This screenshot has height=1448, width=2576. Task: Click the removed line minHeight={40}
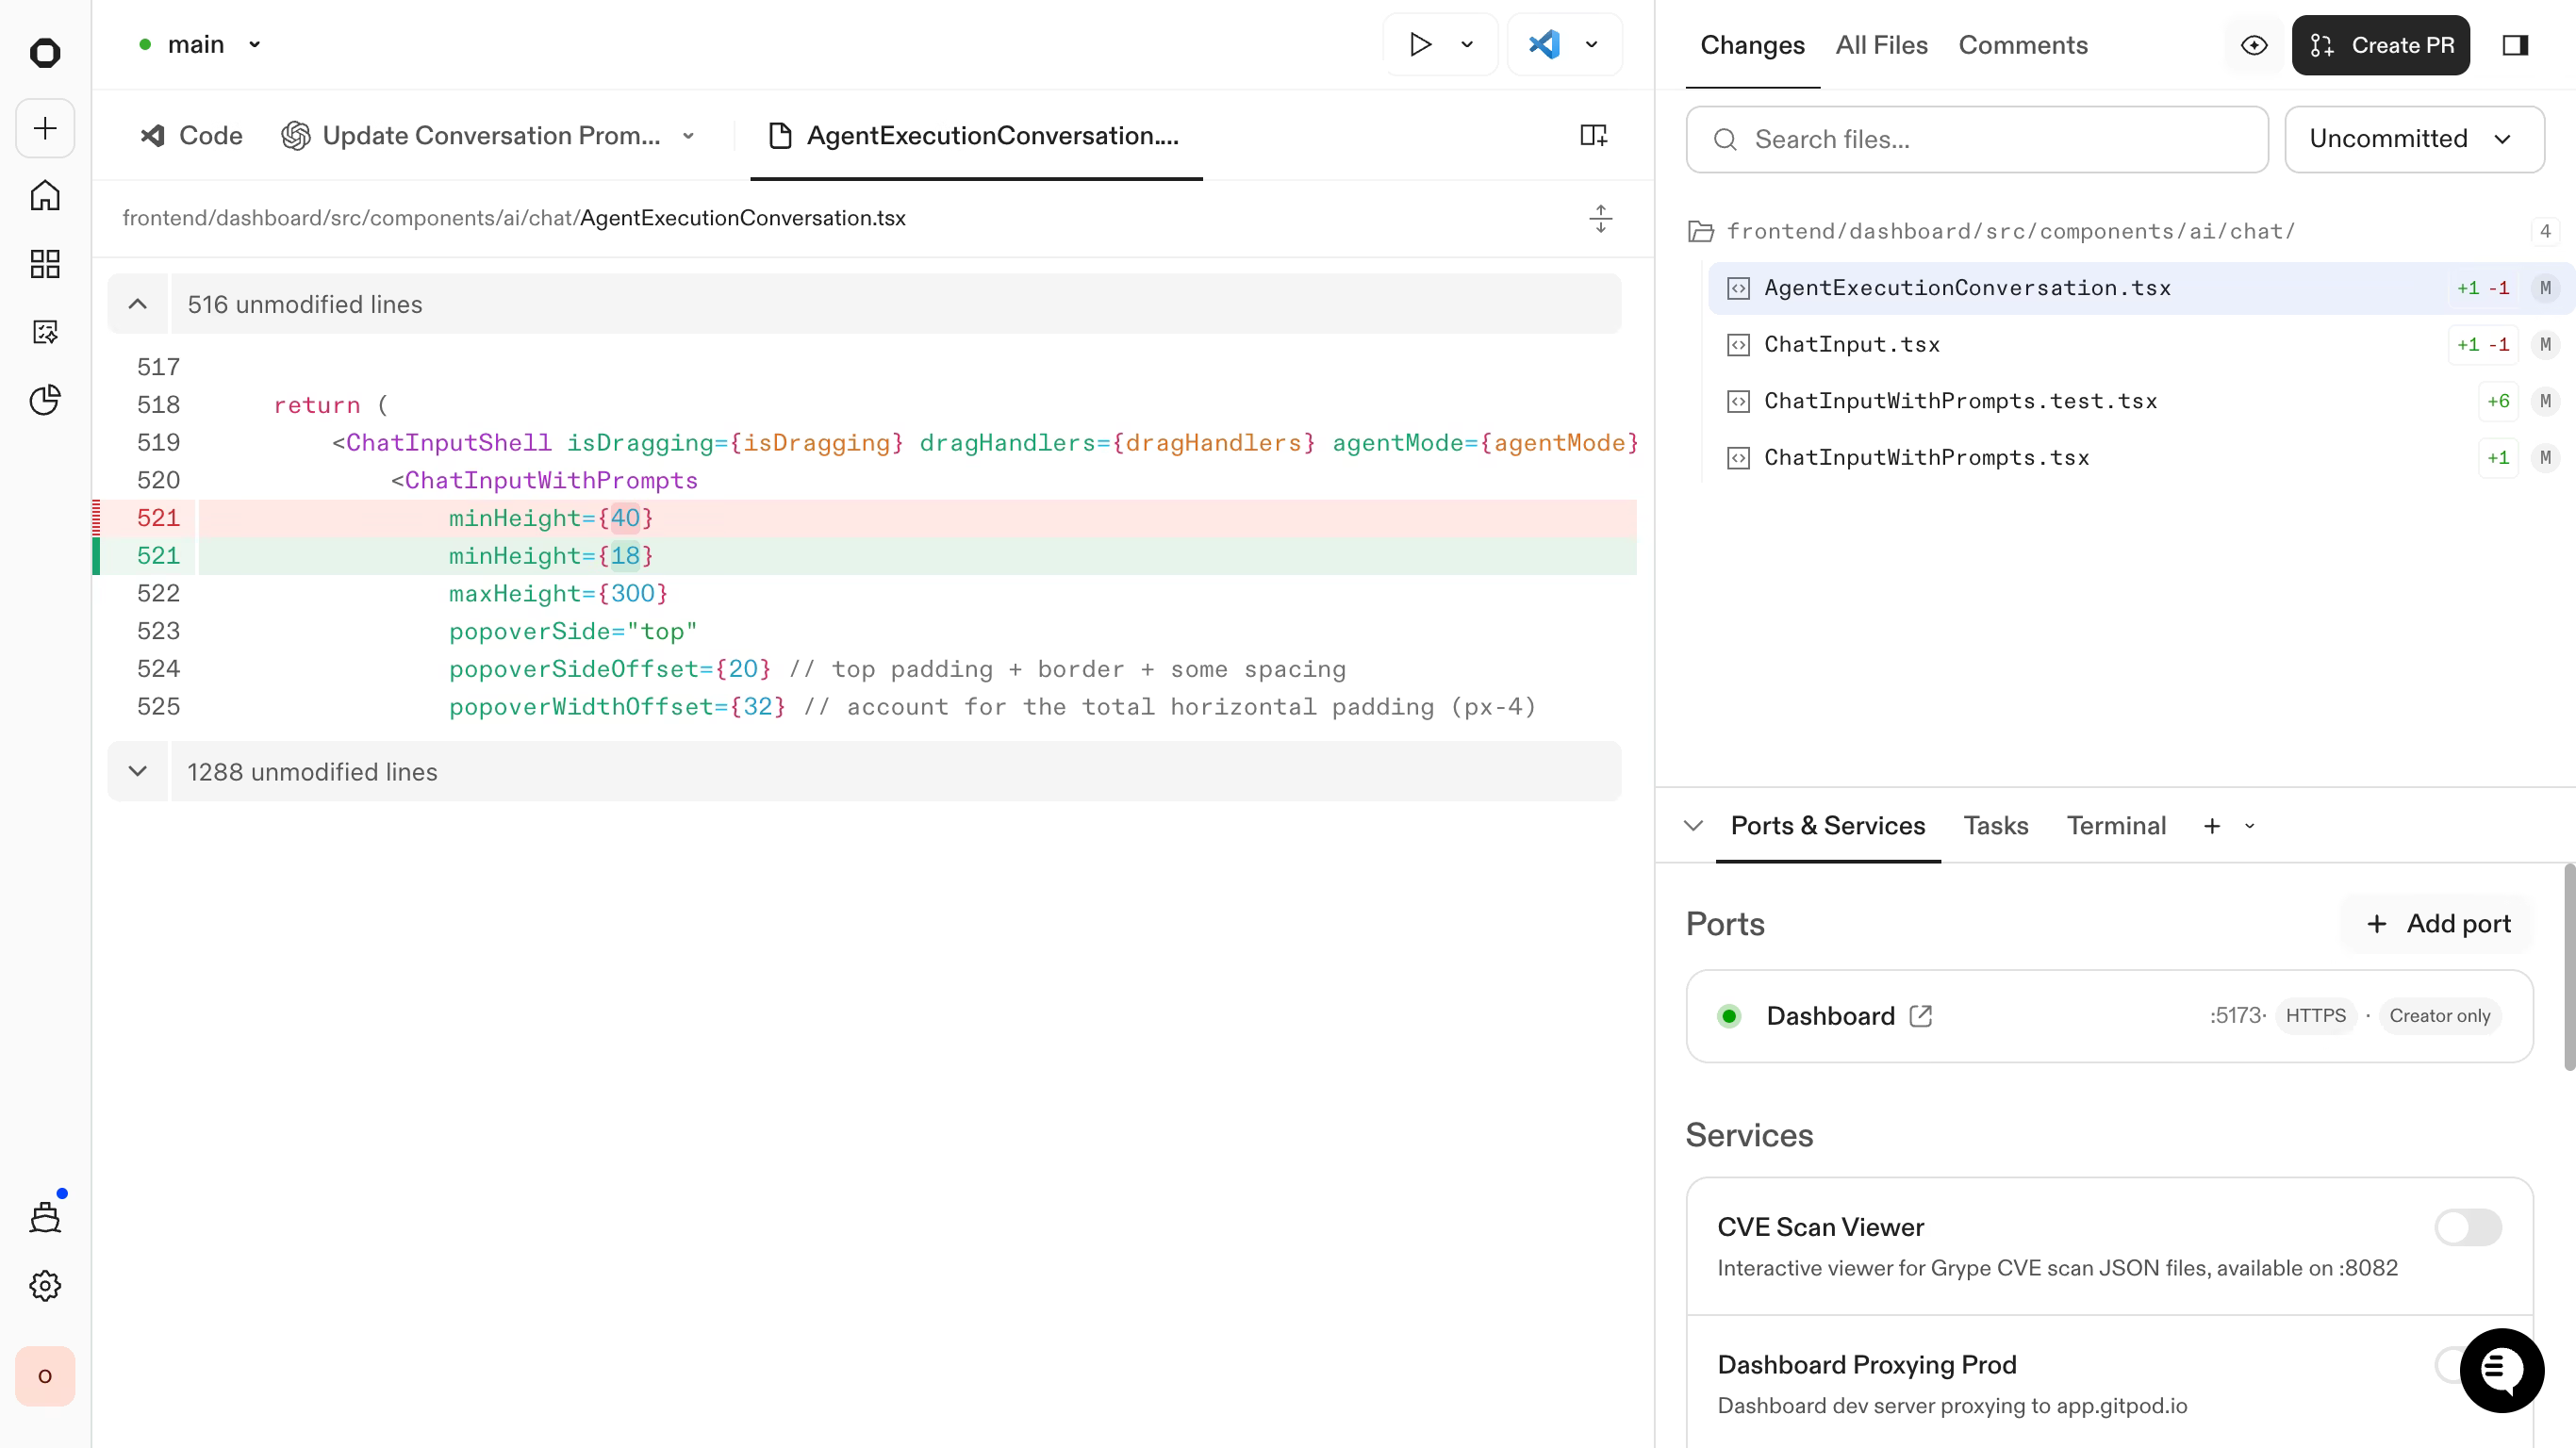[x=866, y=518]
